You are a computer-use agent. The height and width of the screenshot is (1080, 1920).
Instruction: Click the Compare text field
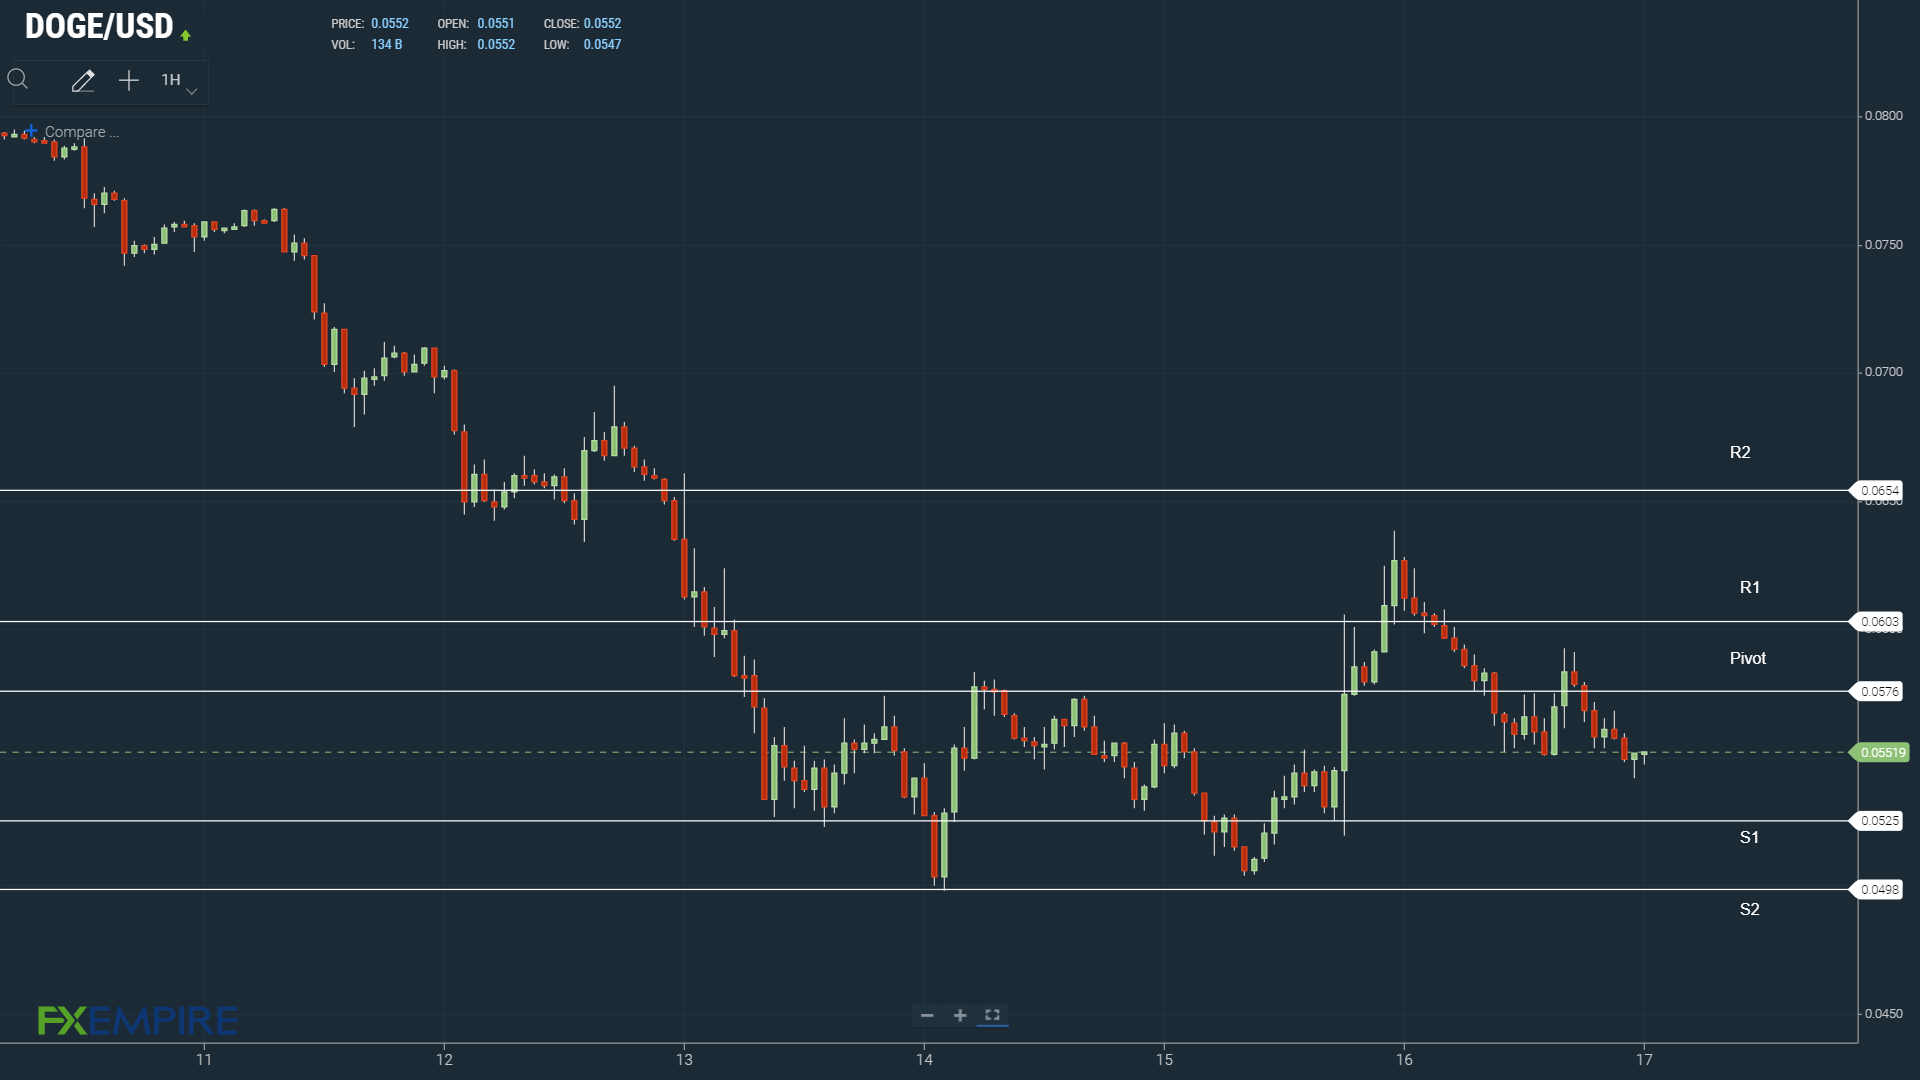(82, 132)
